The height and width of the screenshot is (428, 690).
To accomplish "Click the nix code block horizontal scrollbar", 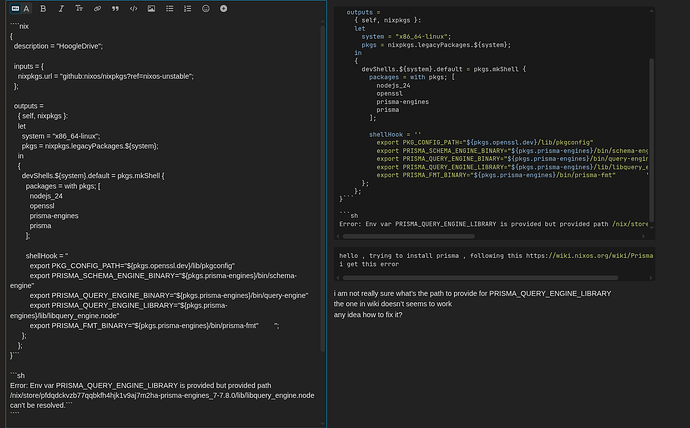I will pyautogui.click(x=408, y=236).
